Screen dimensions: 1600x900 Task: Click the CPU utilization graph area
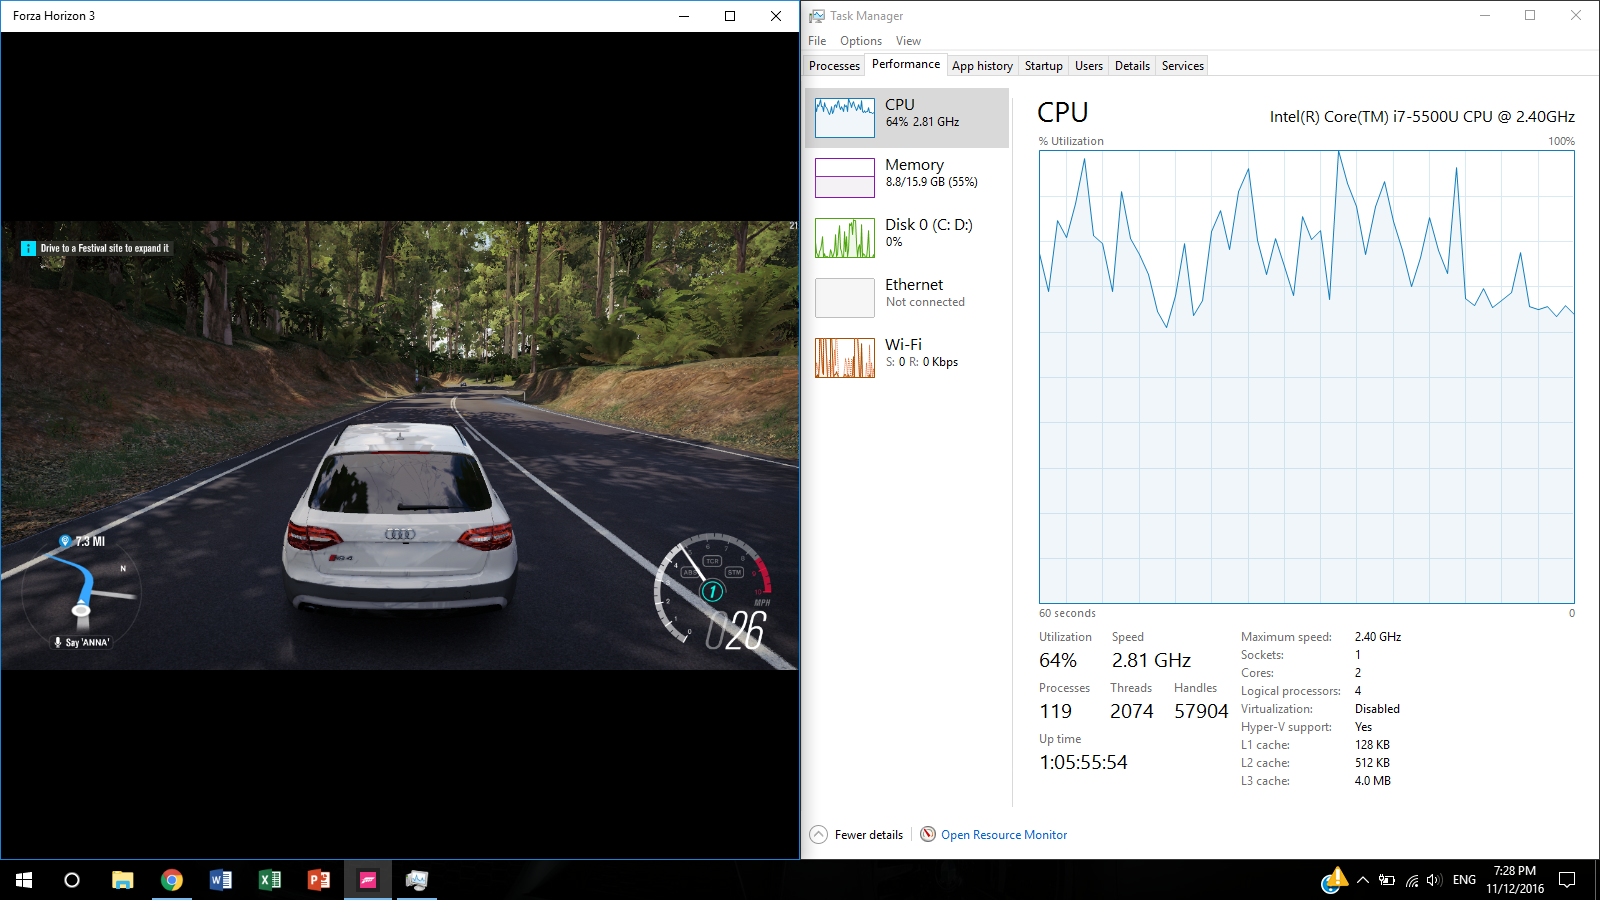point(1307,377)
